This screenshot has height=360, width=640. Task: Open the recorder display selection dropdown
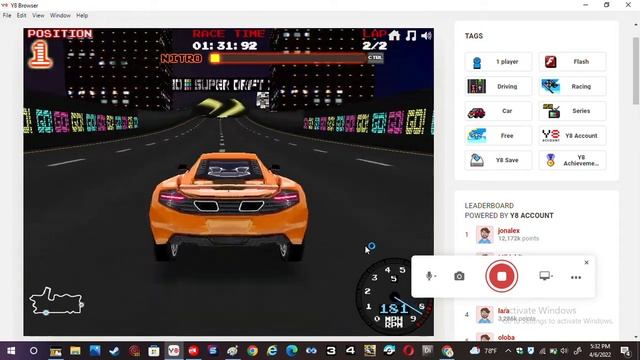[x=546, y=276]
